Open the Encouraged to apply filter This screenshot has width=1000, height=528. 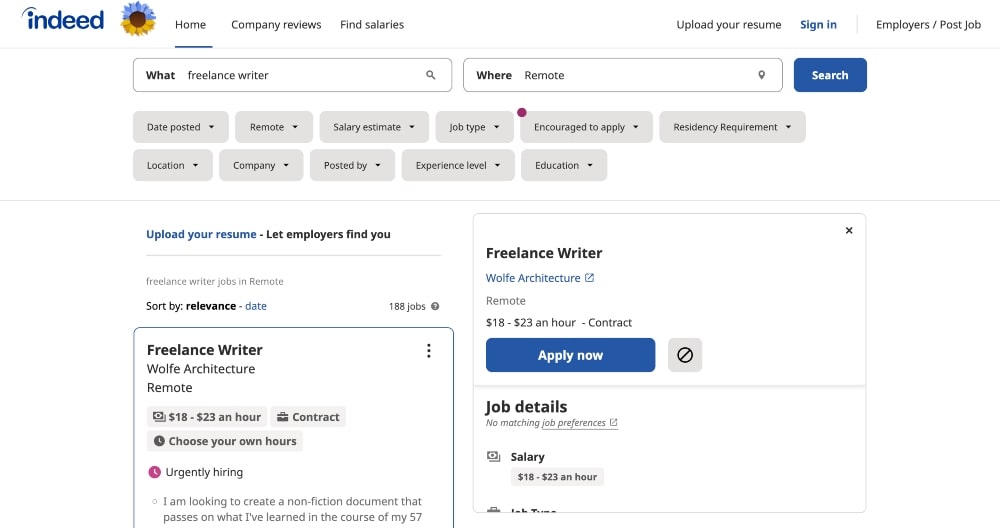click(586, 127)
